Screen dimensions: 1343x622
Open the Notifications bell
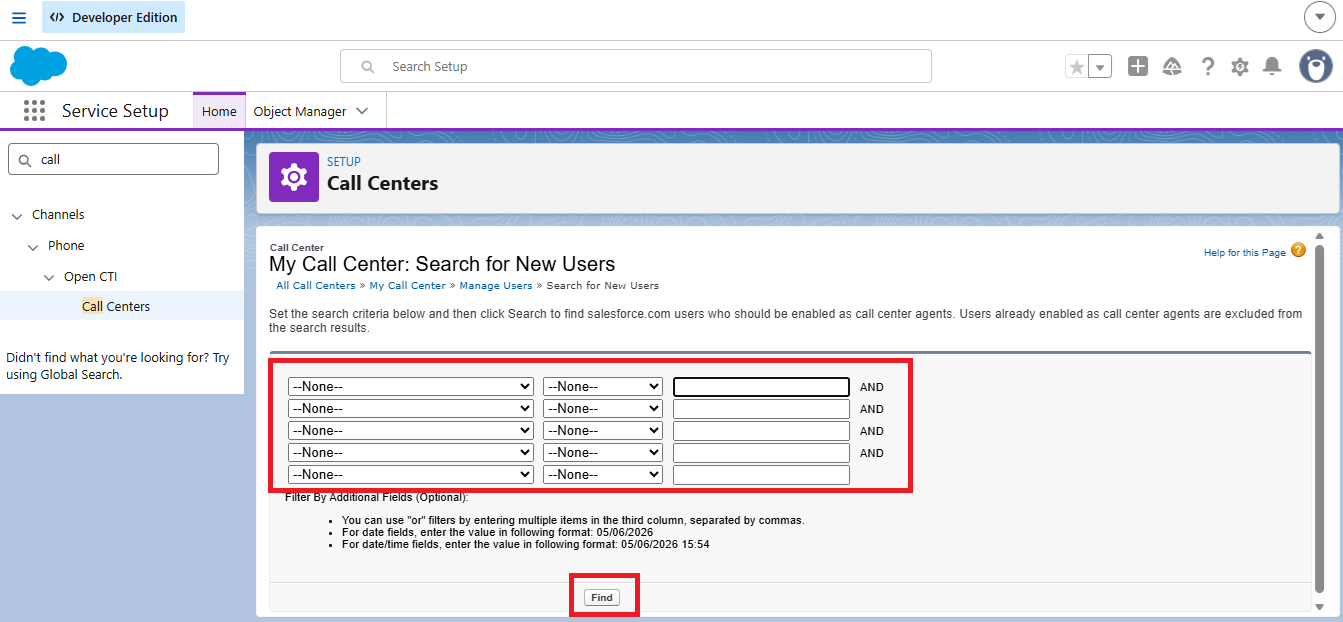pos(1272,66)
